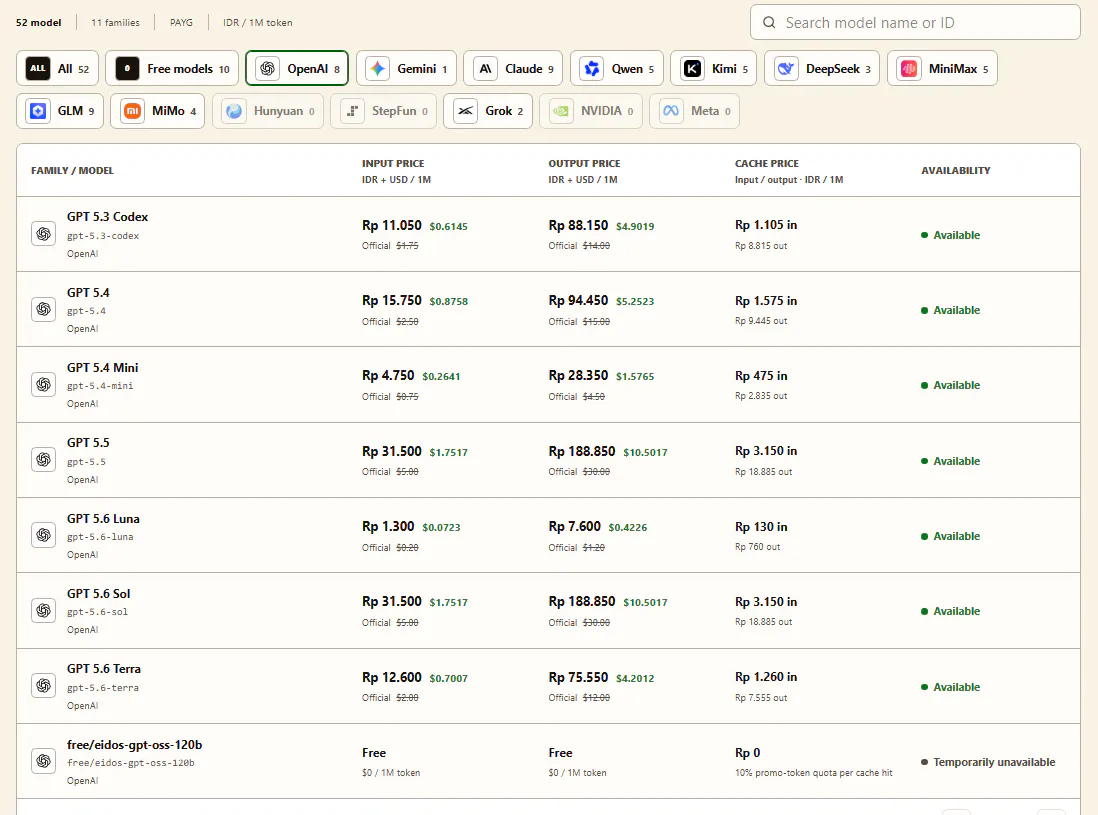Click OpenAI logo in GPT 5.4 Mini row
The height and width of the screenshot is (815, 1098).
pos(43,384)
